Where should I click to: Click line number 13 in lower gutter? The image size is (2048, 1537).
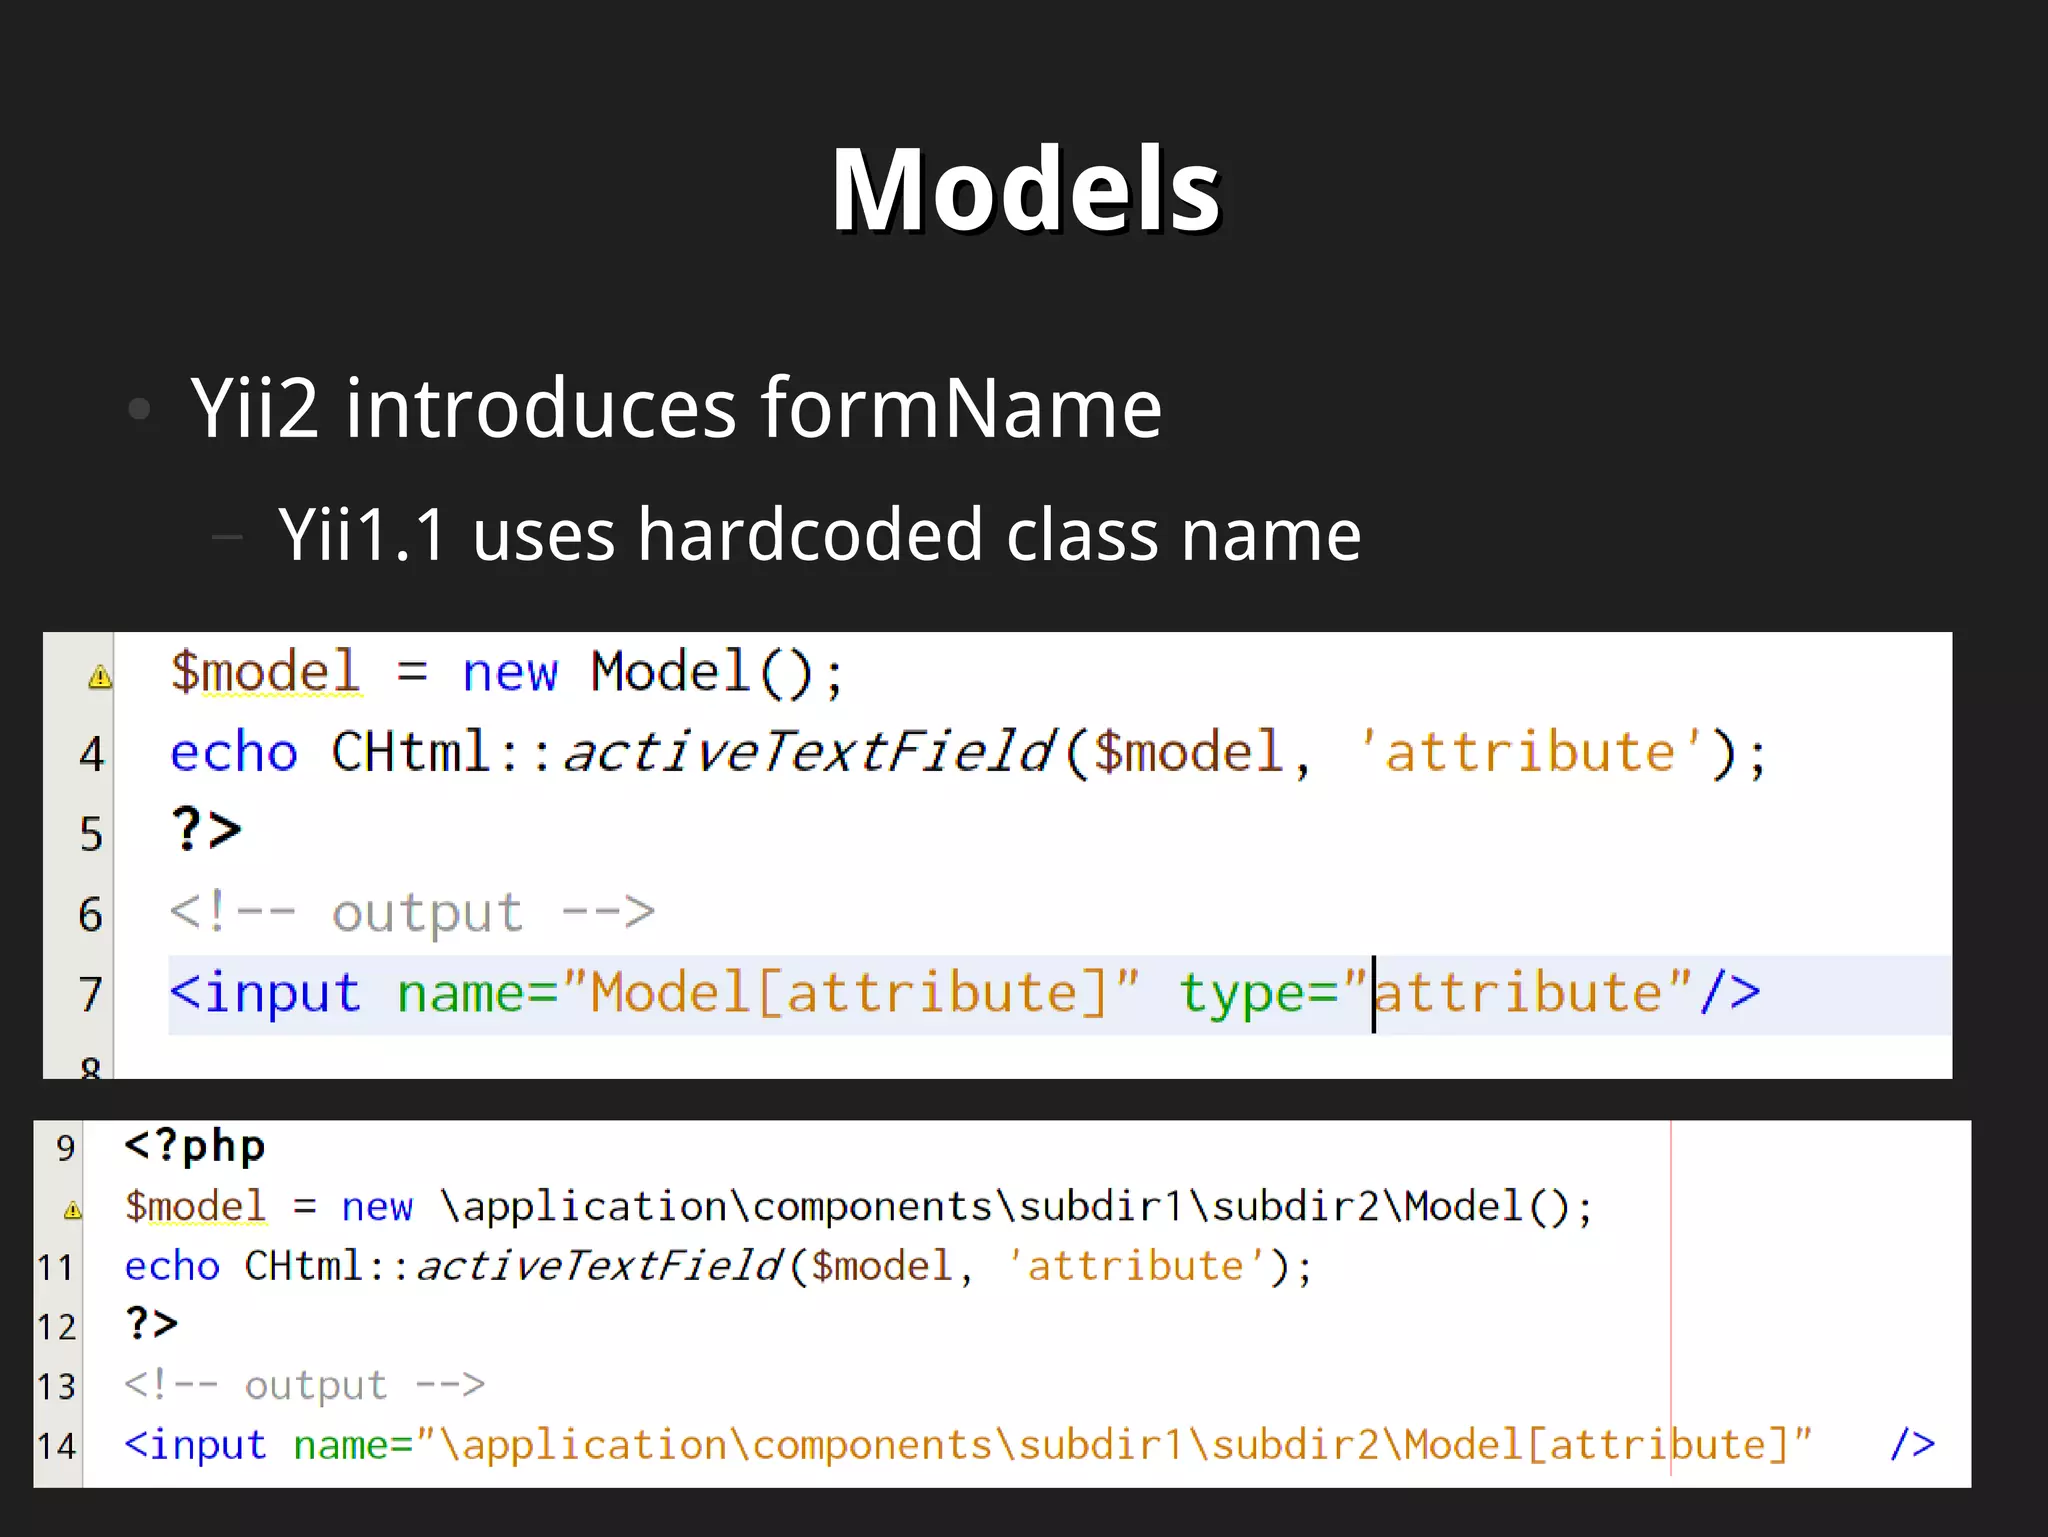coord(56,1387)
